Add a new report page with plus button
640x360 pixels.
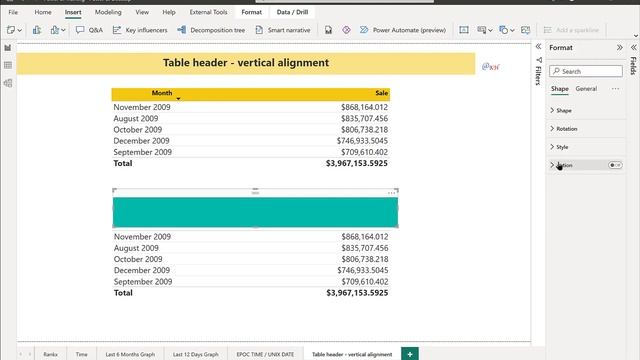(x=410, y=354)
